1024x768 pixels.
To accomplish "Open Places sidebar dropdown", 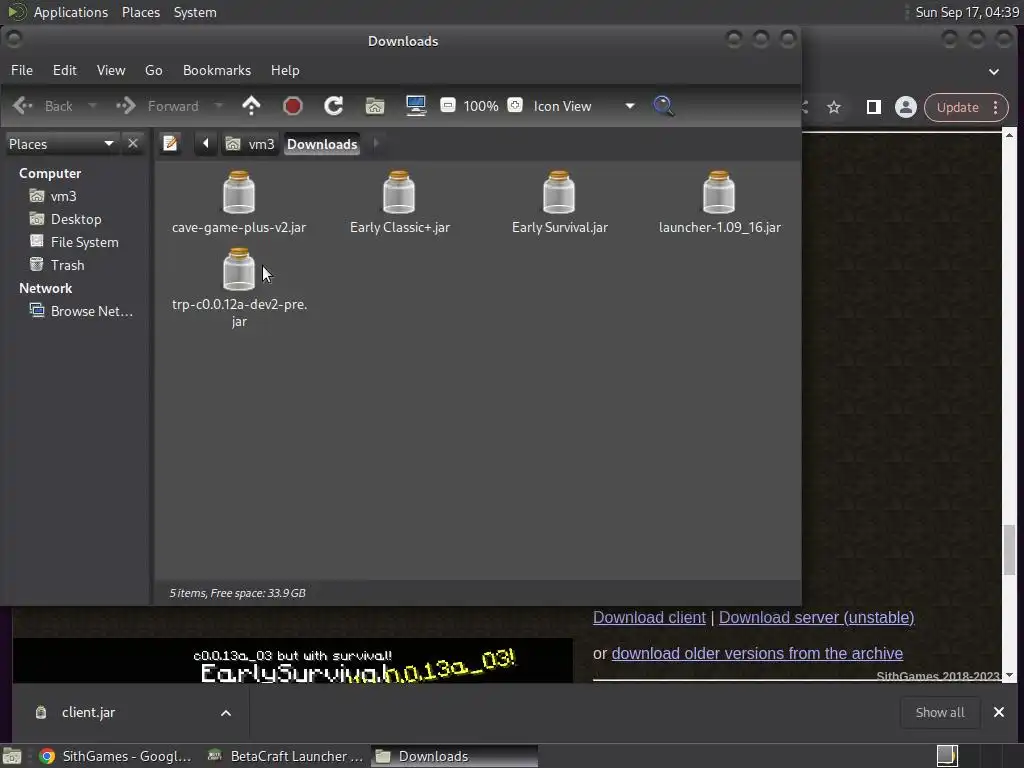I will pos(61,143).
